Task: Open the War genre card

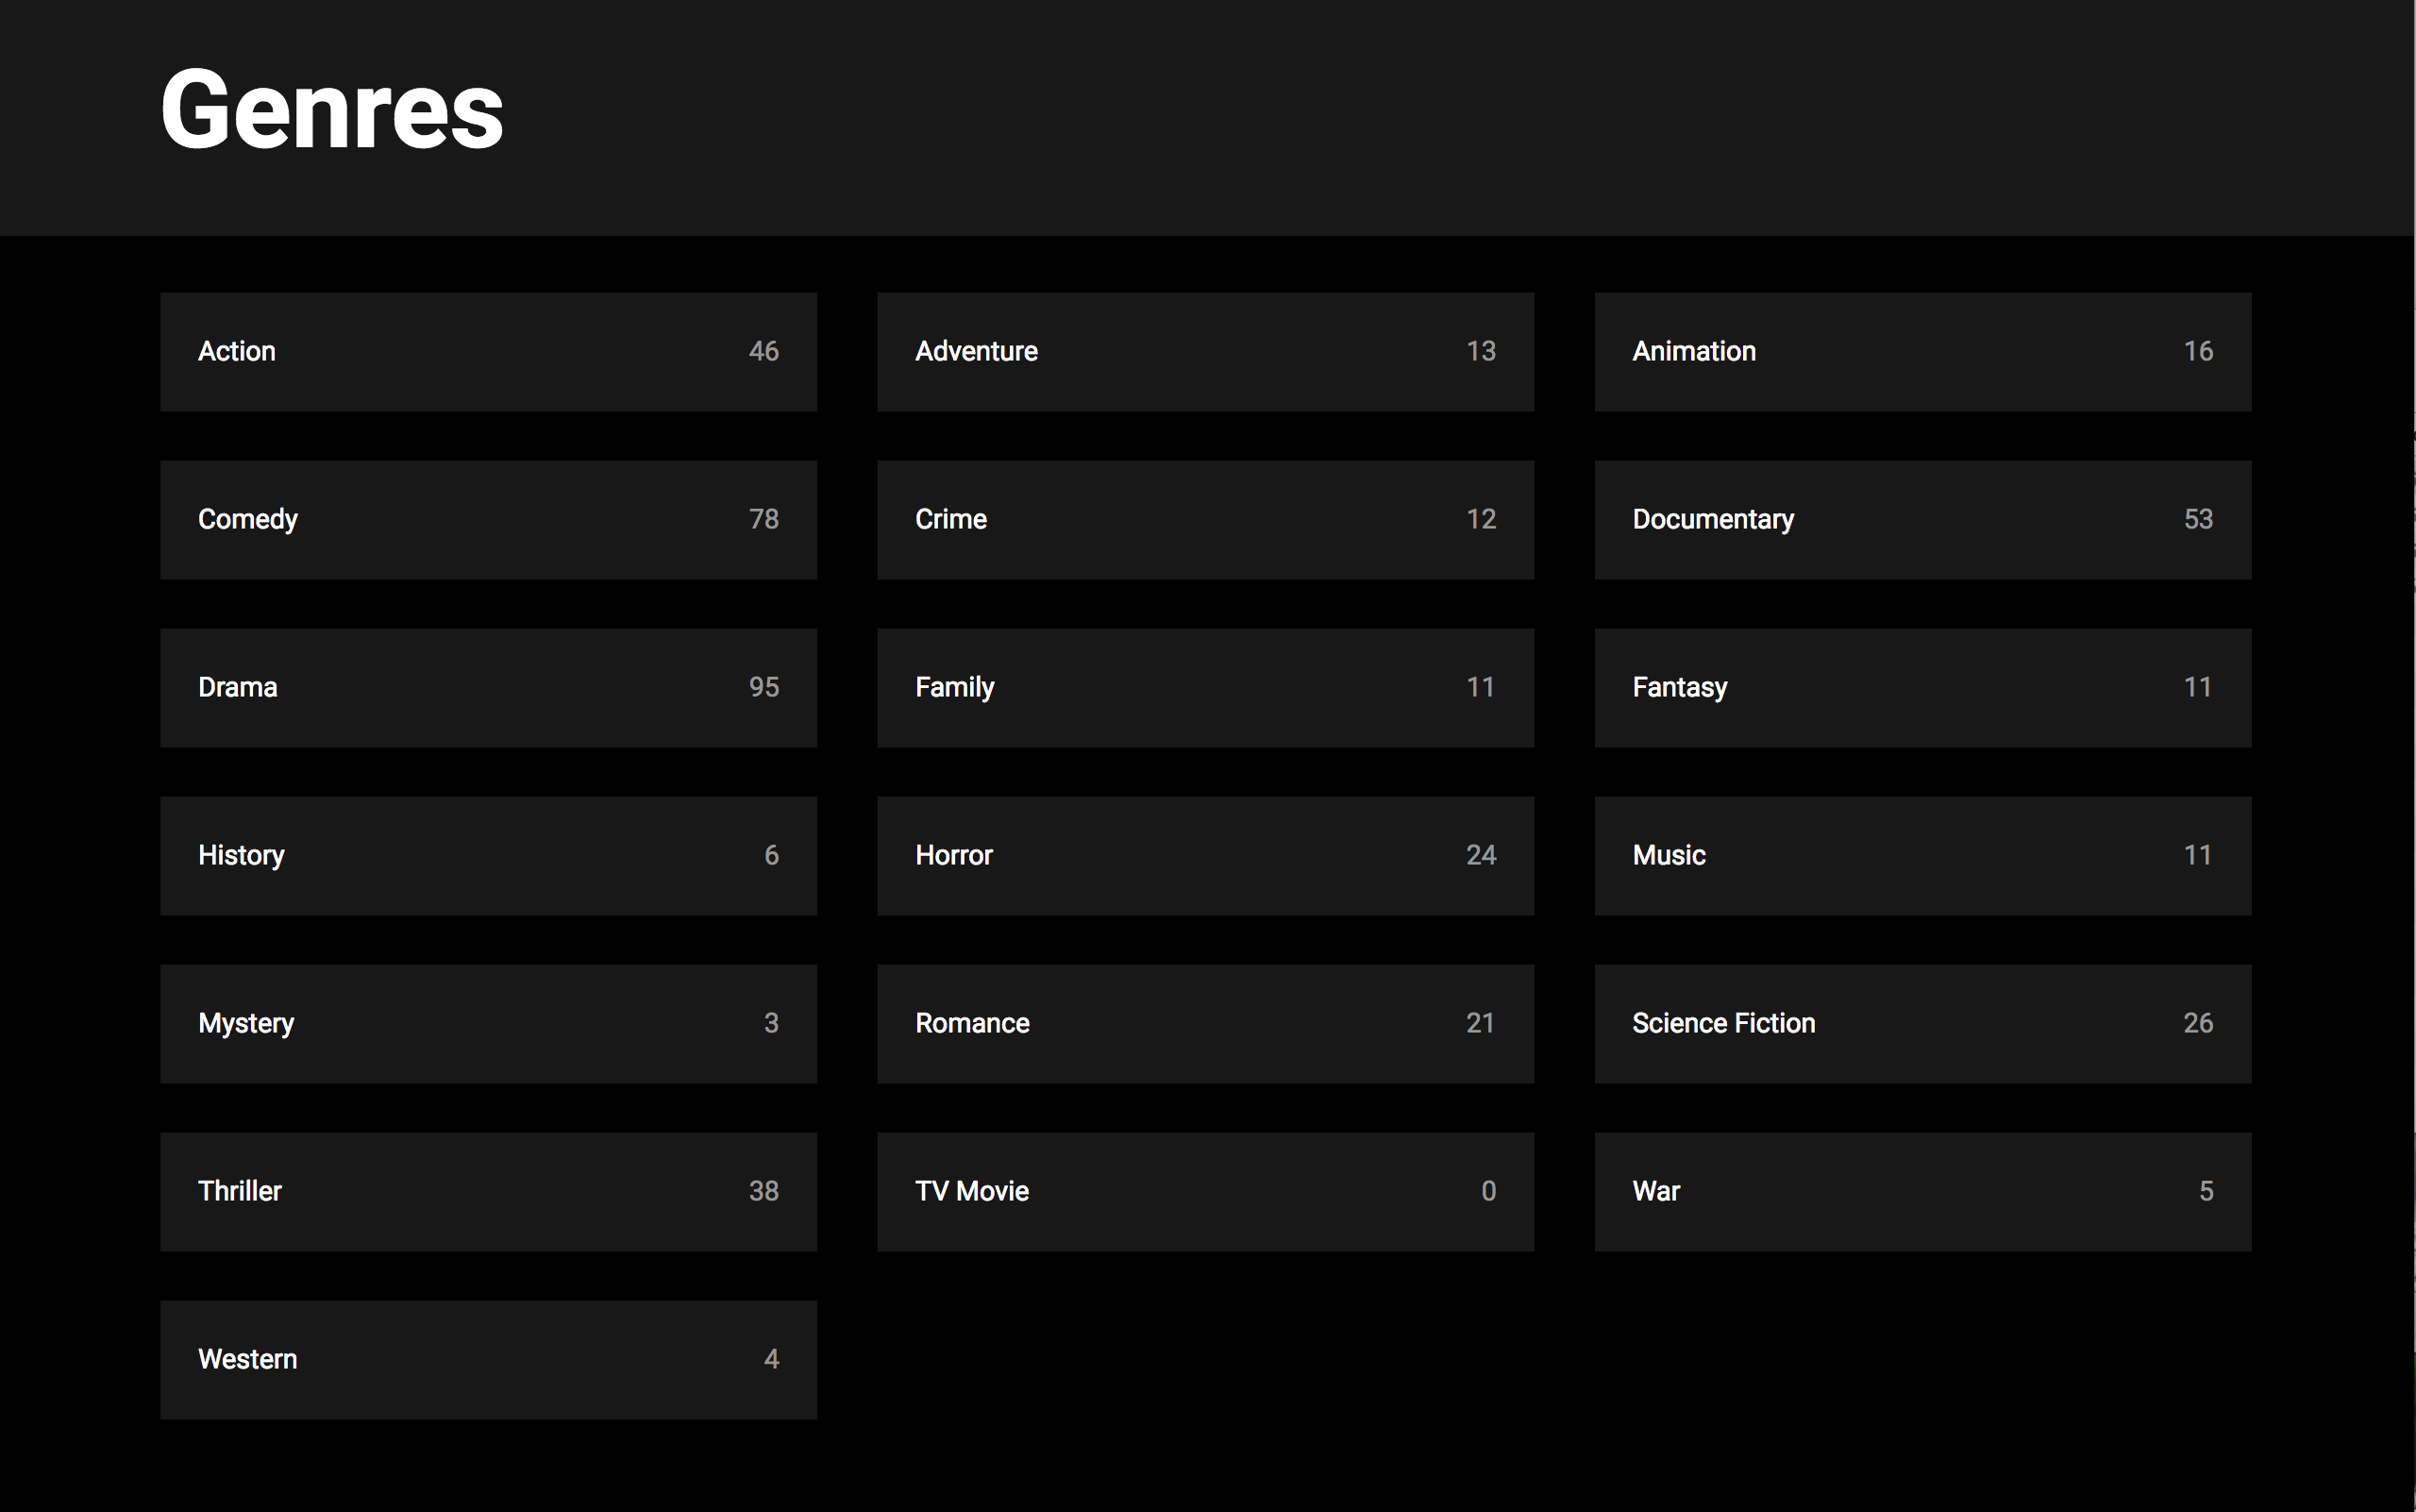Action: (1923, 1192)
